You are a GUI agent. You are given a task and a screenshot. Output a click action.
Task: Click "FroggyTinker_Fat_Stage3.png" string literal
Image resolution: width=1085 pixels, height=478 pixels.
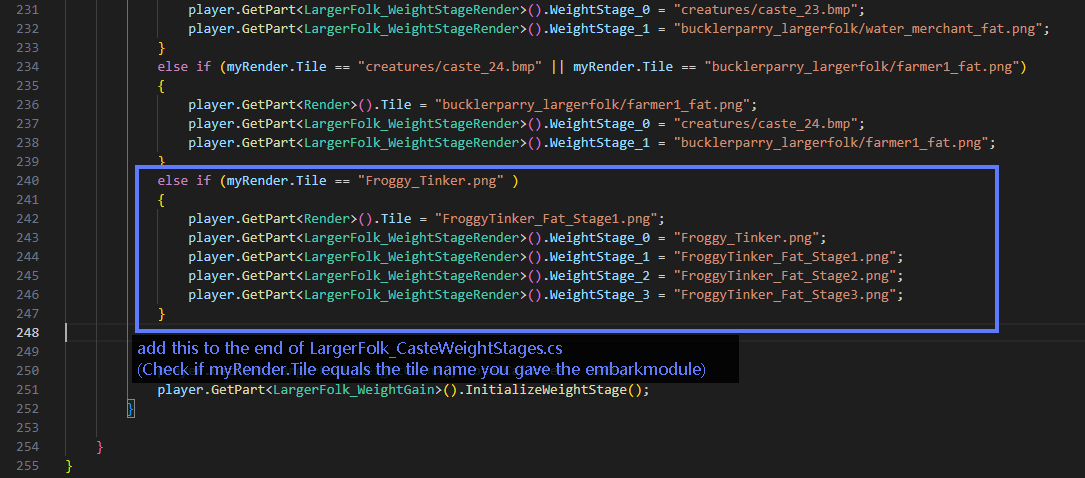pos(789,295)
